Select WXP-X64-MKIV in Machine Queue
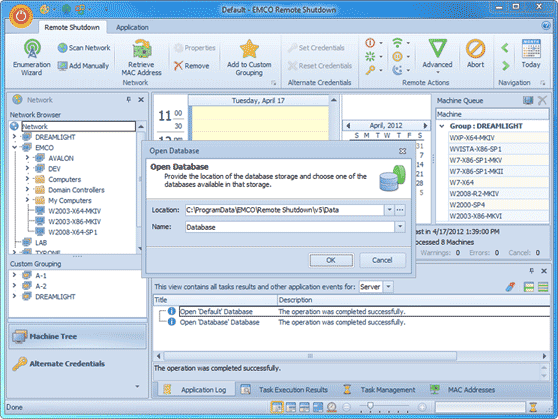The width and height of the screenshot is (558, 419). [x=498, y=138]
